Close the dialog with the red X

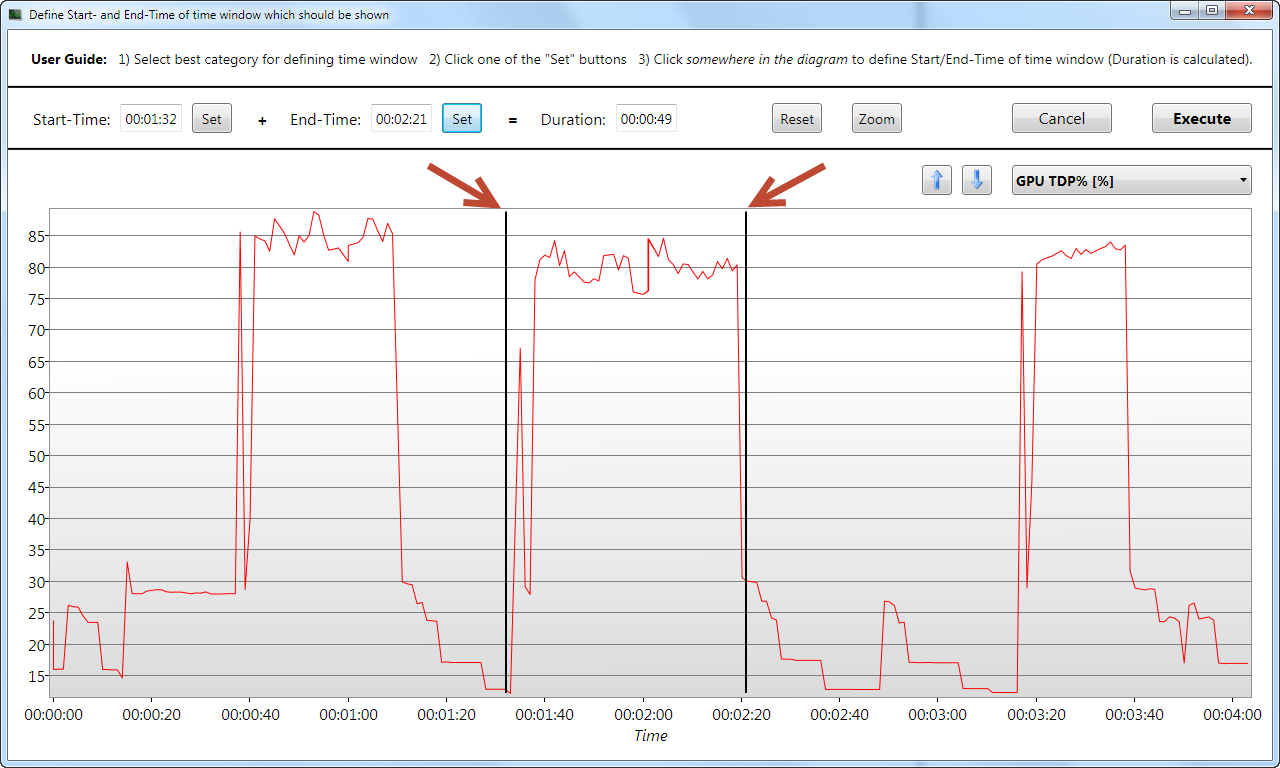[1247, 11]
